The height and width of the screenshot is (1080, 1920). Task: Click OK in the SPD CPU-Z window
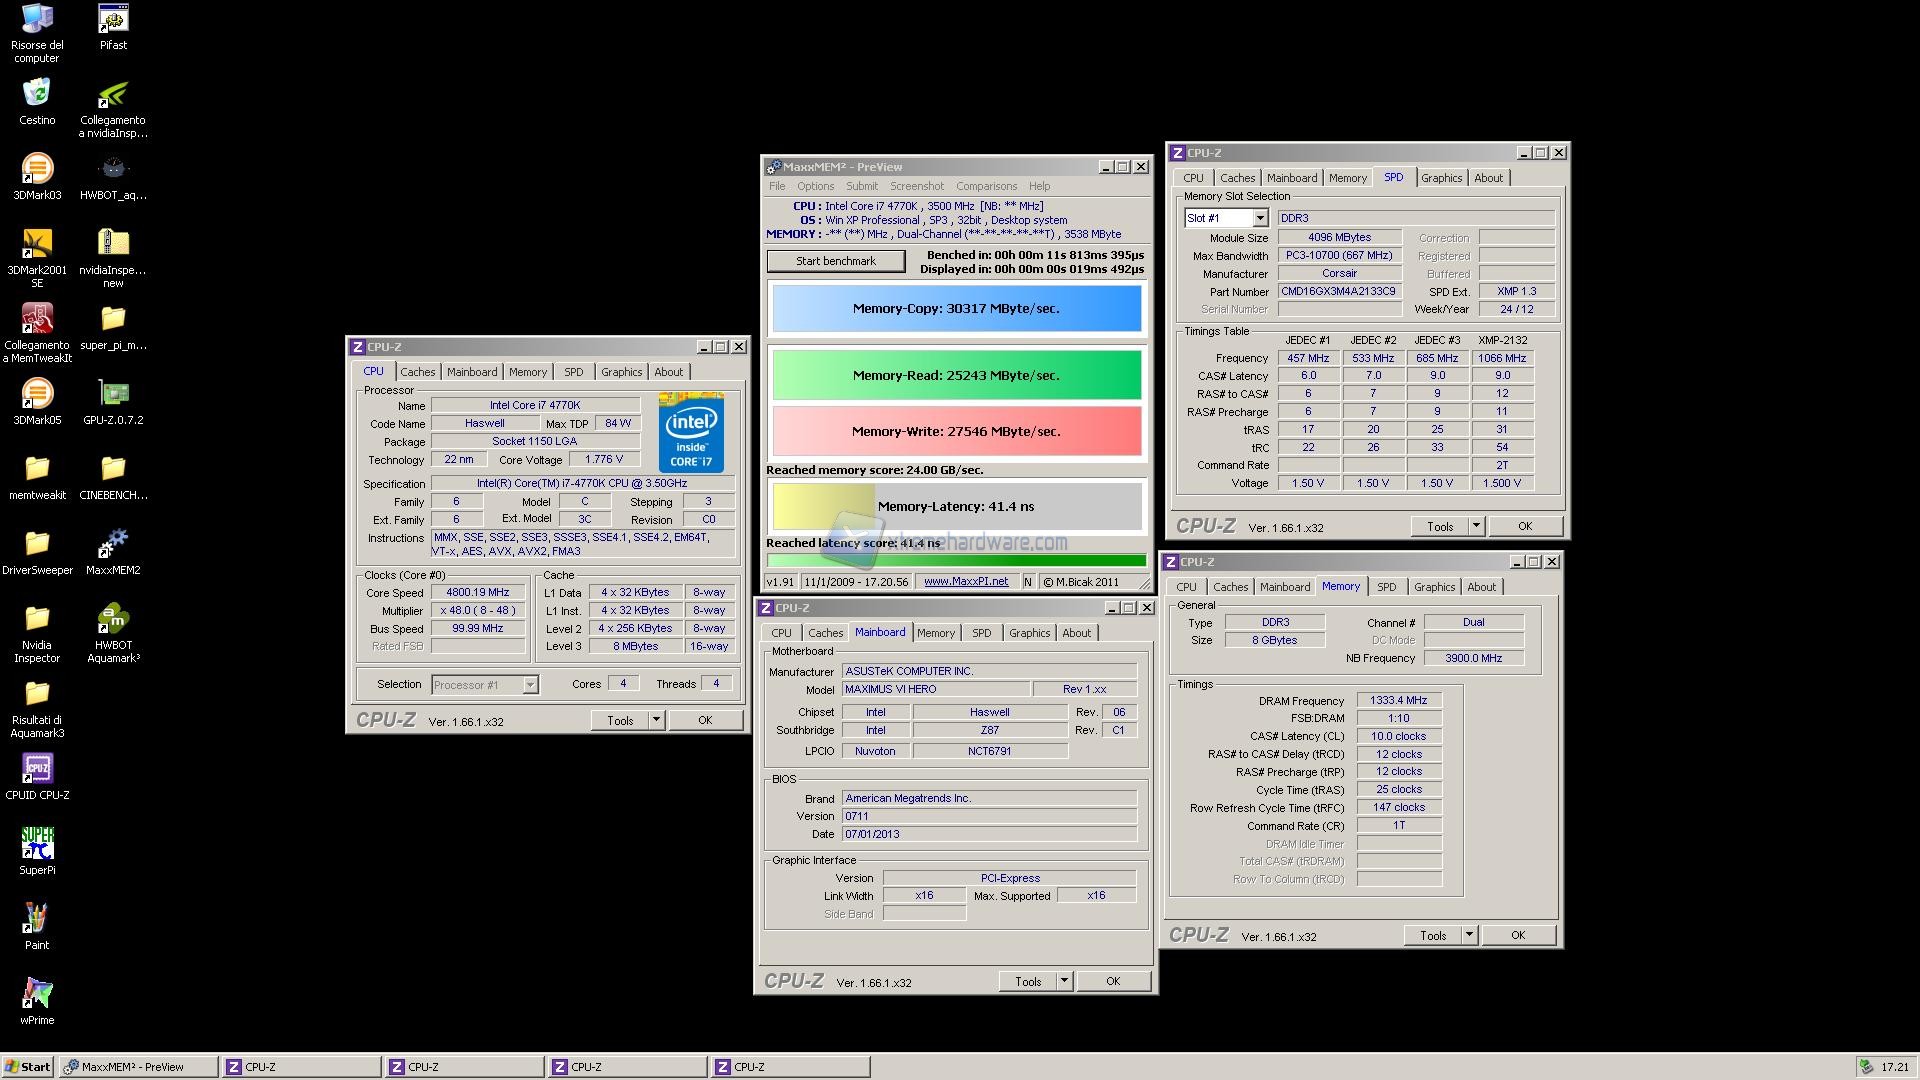[x=1524, y=526]
